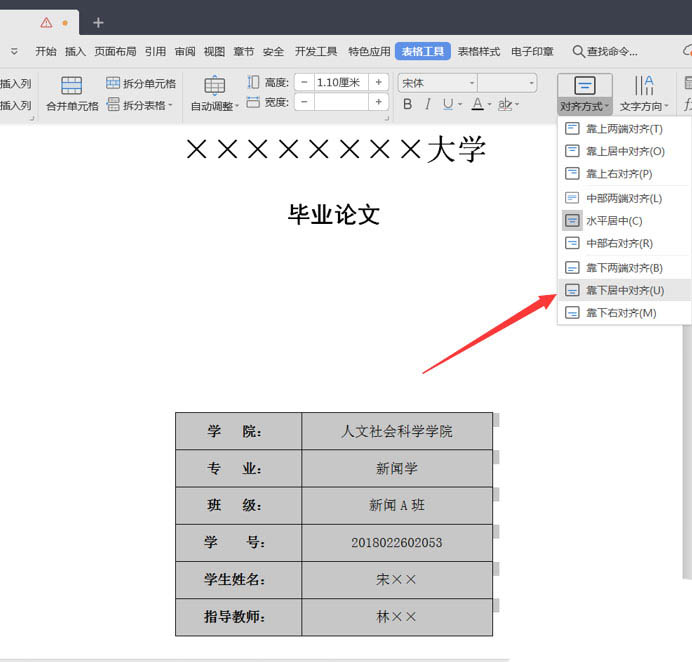Switch to the 表格样式 tab
Viewport: 692px width, 662px height.
click(479, 51)
